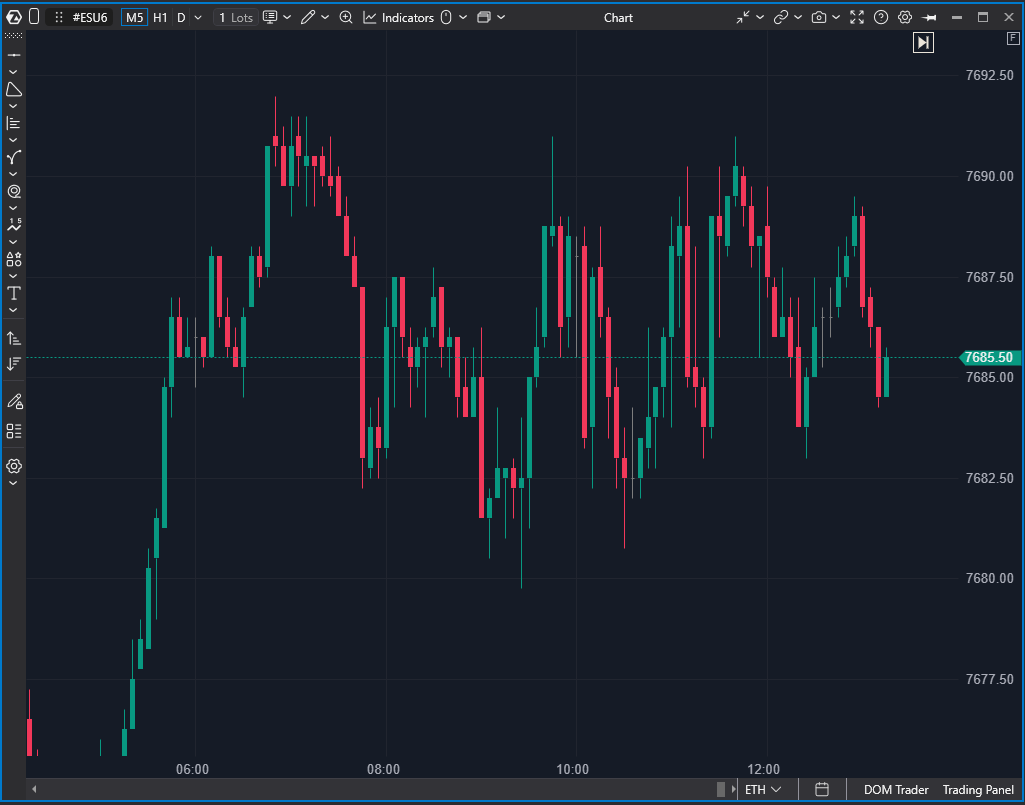Viewport: 1025px width, 805px height.
Task: Expand the mouse mode dropdown
Action: pyautogui.click(x=463, y=18)
